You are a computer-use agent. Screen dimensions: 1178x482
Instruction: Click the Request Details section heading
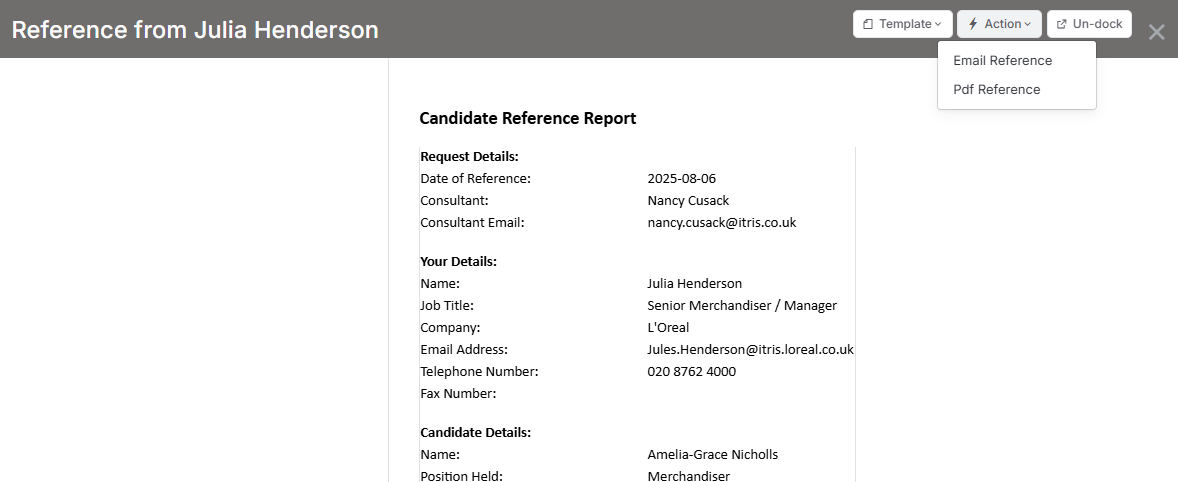point(470,157)
